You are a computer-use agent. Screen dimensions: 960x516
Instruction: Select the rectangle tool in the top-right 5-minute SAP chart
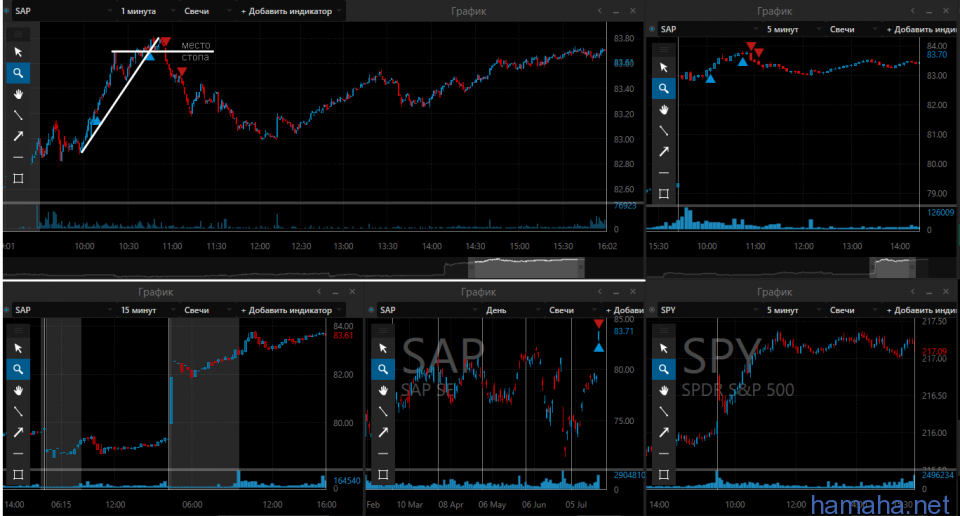click(x=664, y=194)
